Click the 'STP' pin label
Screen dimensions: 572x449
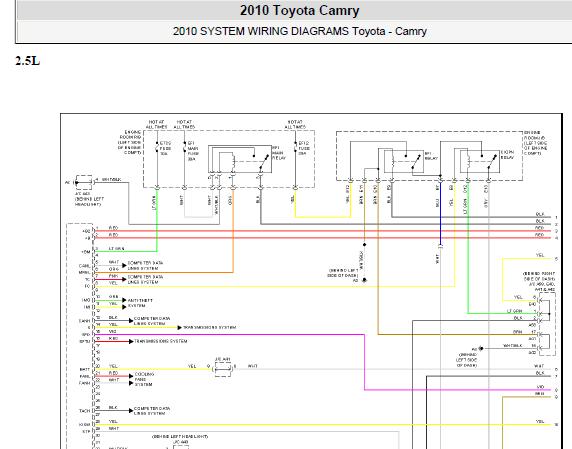point(86,431)
